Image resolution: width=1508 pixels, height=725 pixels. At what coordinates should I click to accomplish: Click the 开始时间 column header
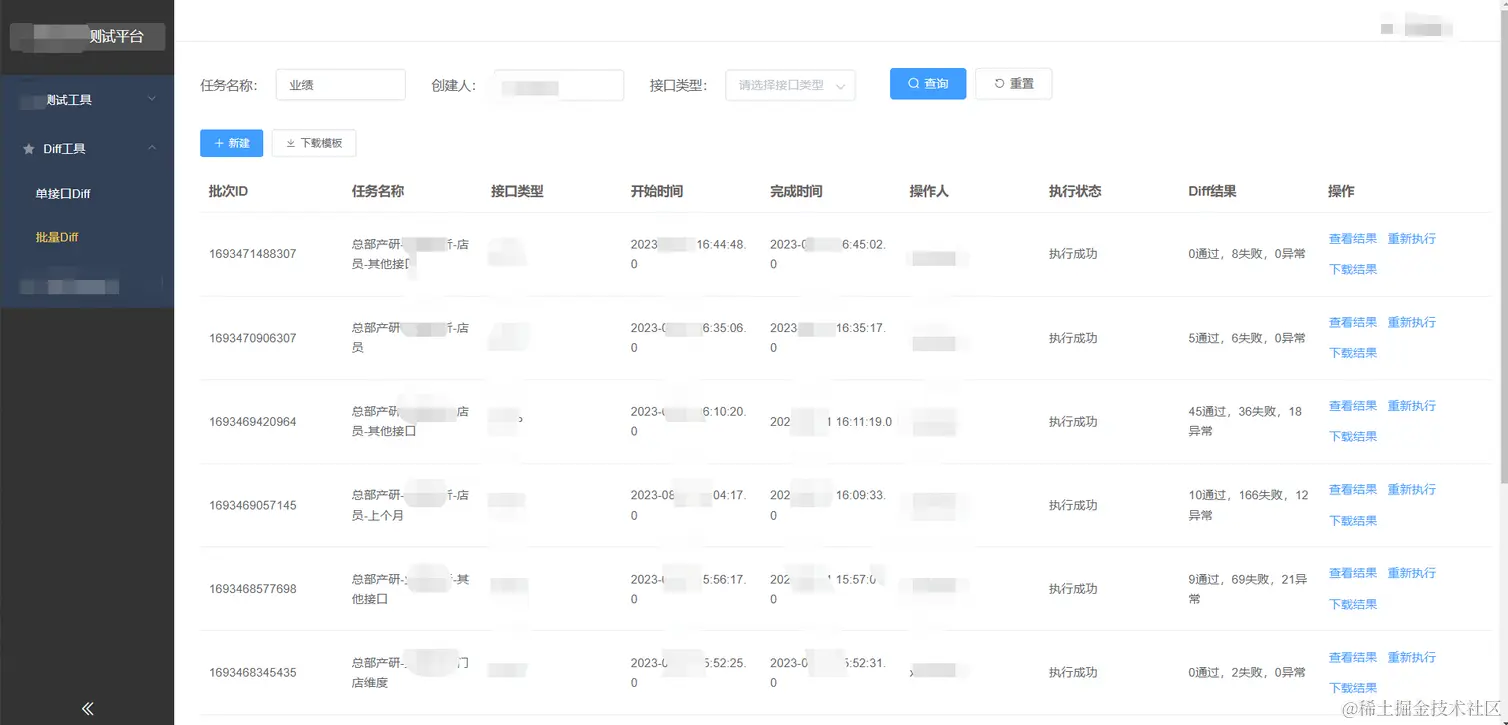[x=657, y=191]
